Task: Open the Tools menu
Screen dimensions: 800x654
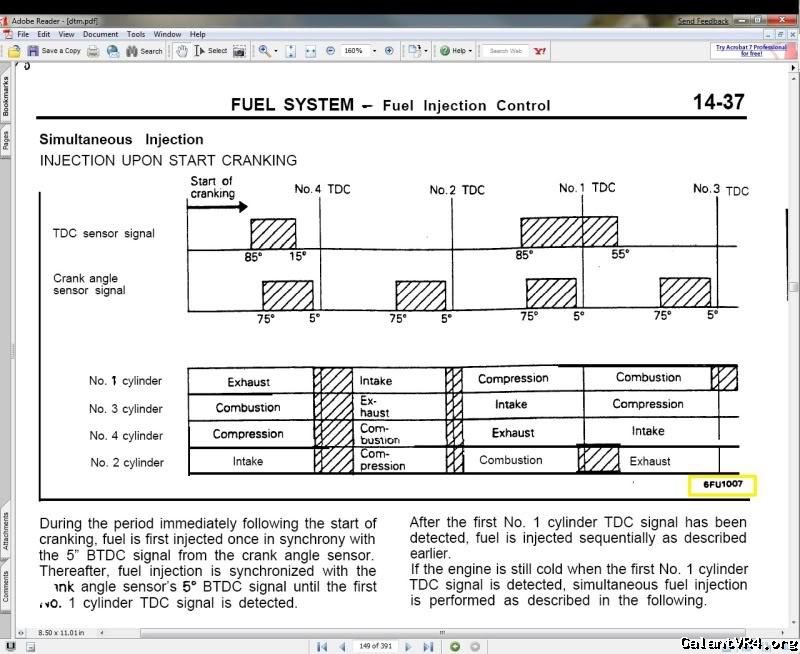Action: coord(136,34)
